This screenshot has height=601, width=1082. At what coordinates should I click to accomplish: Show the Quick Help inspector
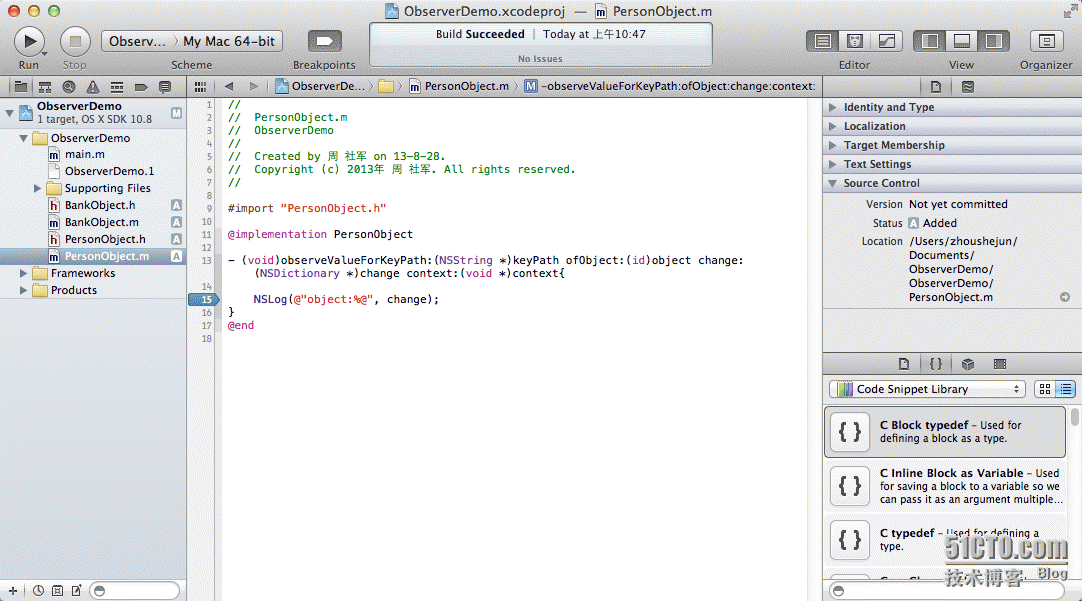967,87
